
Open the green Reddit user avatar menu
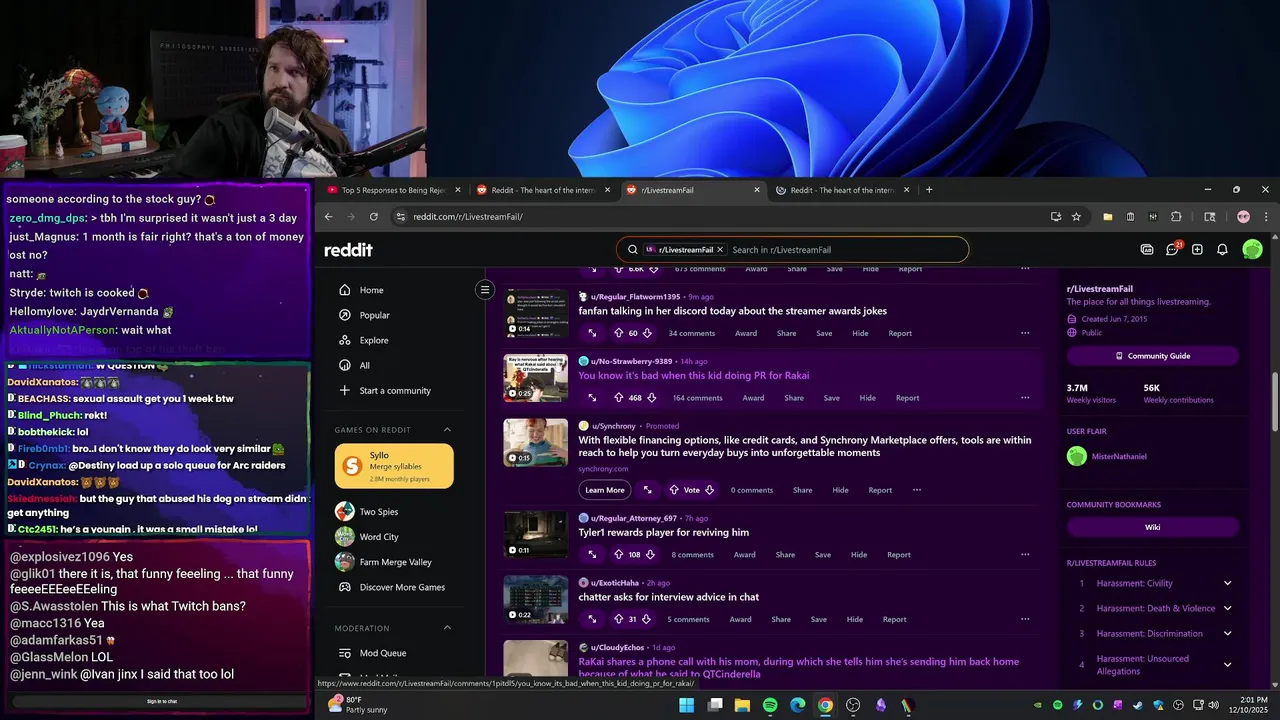(1252, 249)
